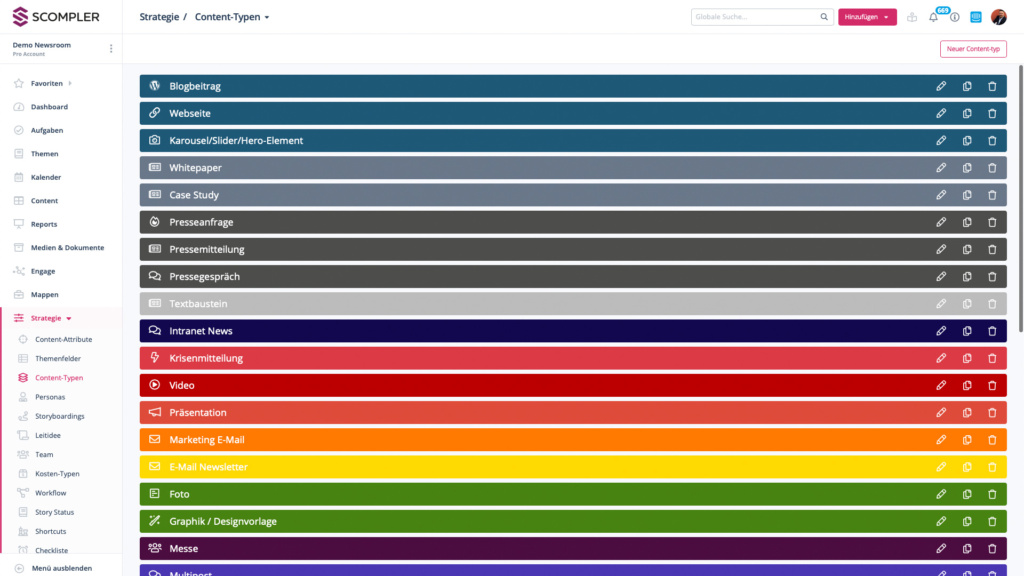Delete the Video content type
The height and width of the screenshot is (576, 1024).
(x=992, y=385)
